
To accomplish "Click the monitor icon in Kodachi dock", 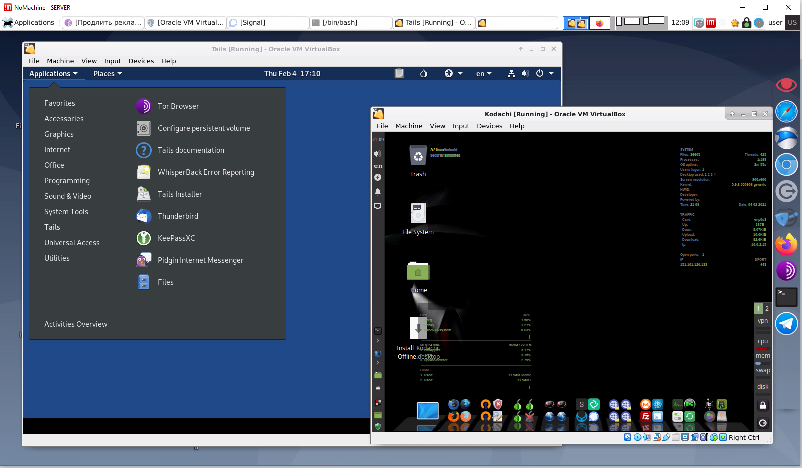I will pyautogui.click(x=428, y=411).
